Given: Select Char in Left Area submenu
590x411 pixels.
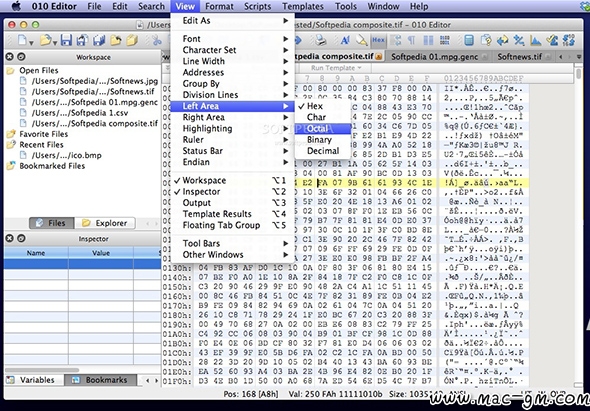Looking at the screenshot, I should pos(323,117).
